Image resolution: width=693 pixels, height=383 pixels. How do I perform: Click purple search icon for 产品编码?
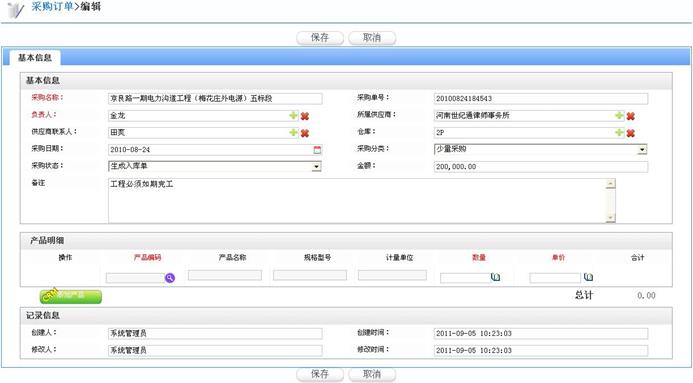point(170,278)
